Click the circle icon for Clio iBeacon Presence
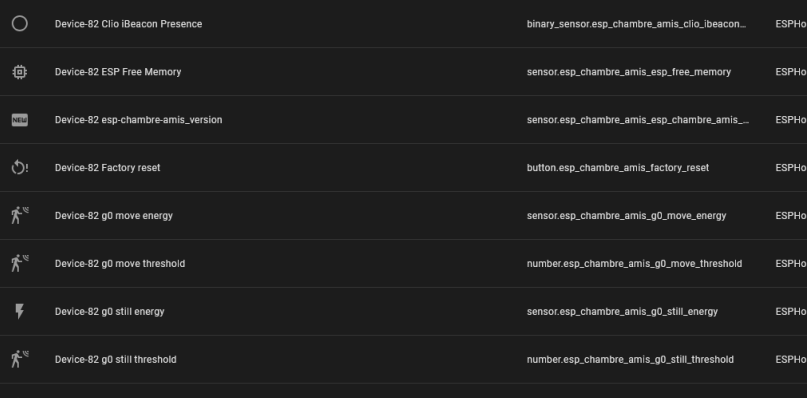This screenshot has width=807, height=398. 20,24
